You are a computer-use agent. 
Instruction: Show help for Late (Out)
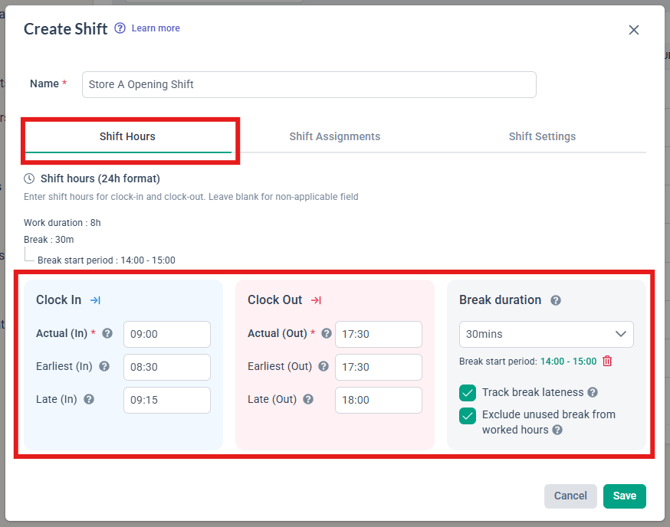(308, 399)
